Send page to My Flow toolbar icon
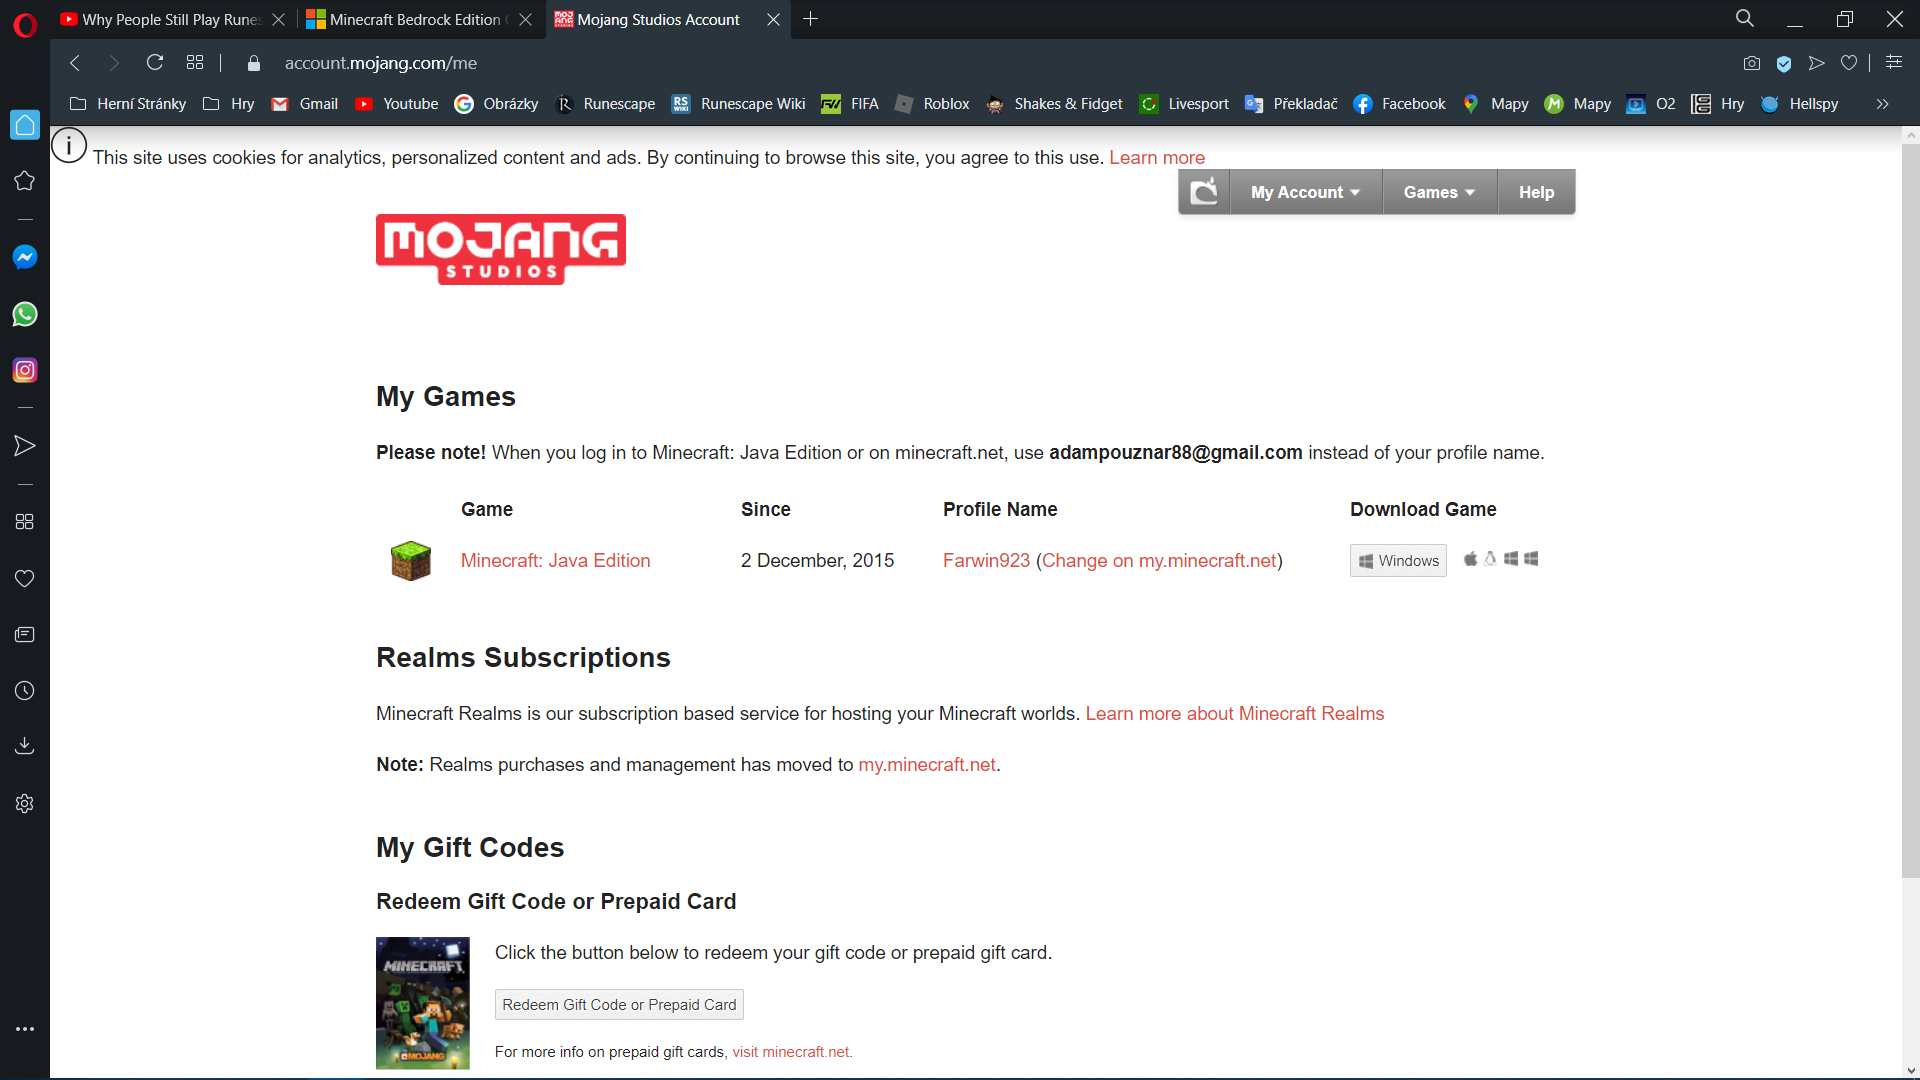Screen dimensions: 1920x1080 tap(1817, 63)
